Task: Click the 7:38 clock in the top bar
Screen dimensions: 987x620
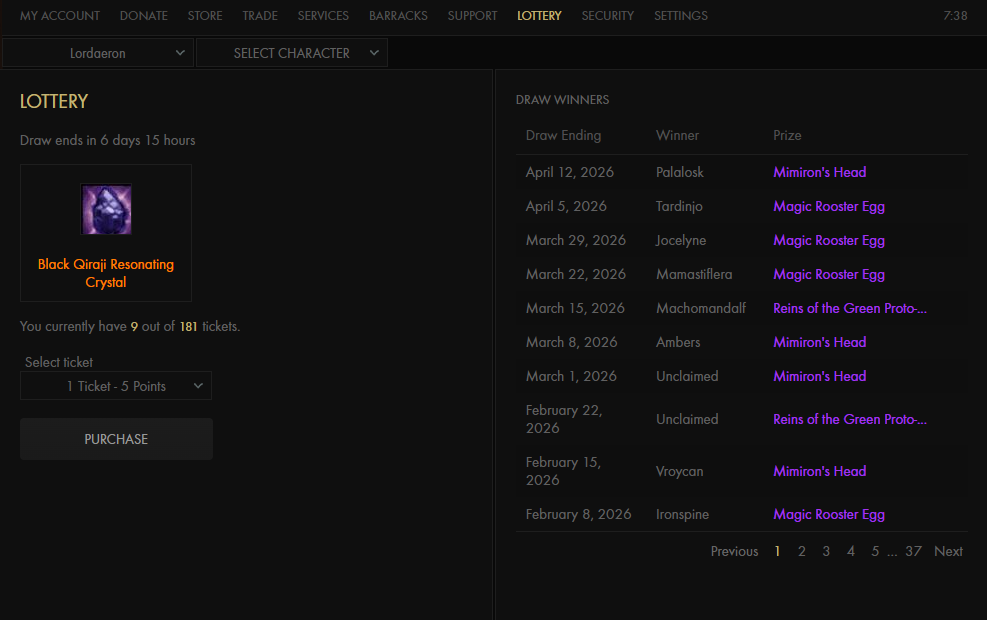Action: click(955, 16)
